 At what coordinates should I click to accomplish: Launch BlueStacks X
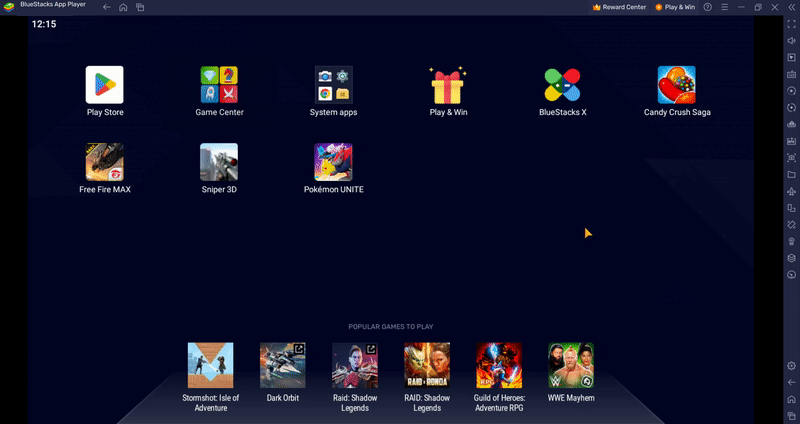(x=562, y=85)
